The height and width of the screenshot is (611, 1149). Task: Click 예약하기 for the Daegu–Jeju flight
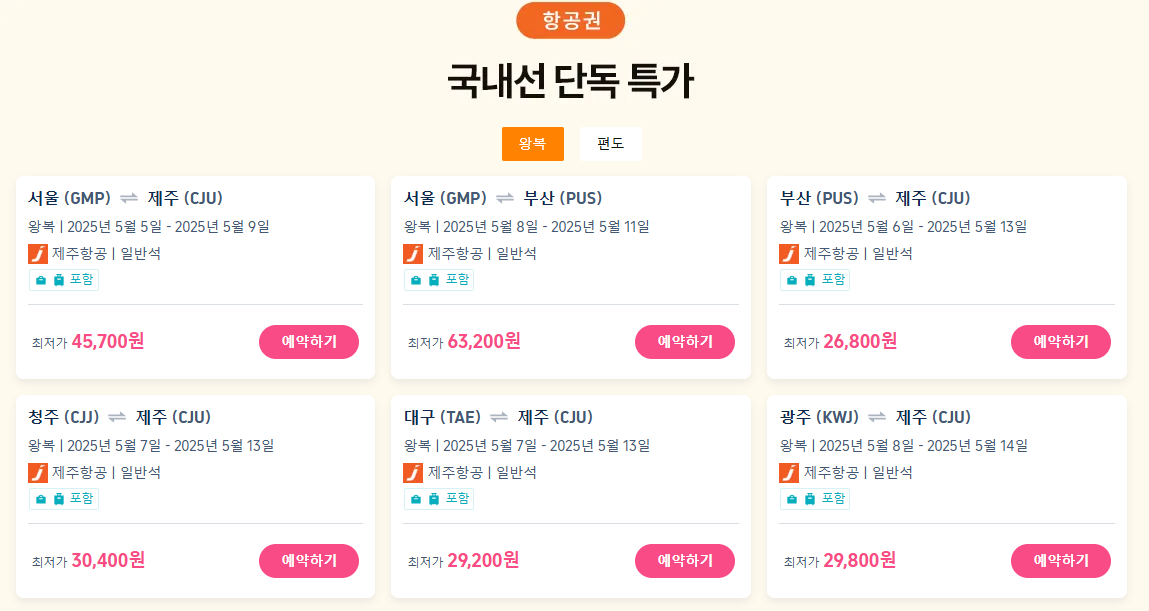[685, 560]
